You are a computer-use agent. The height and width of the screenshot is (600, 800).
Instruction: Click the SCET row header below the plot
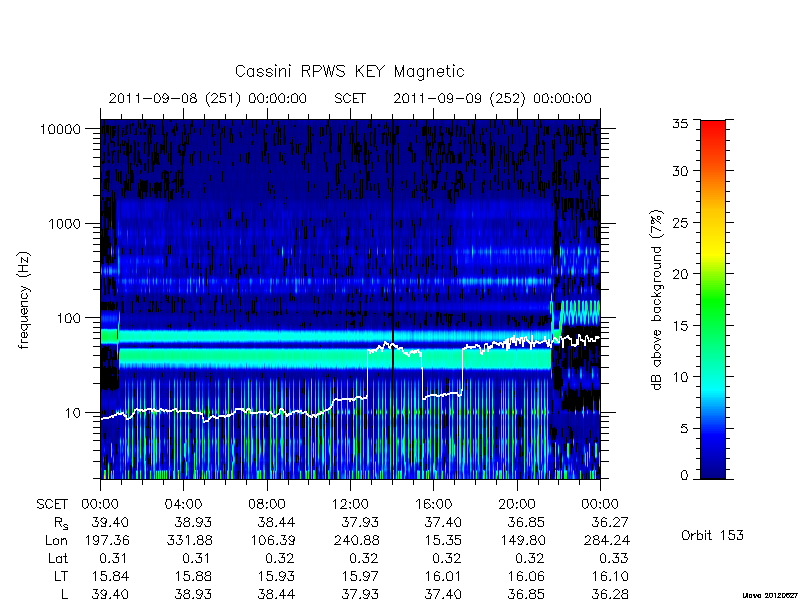pyautogui.click(x=52, y=504)
